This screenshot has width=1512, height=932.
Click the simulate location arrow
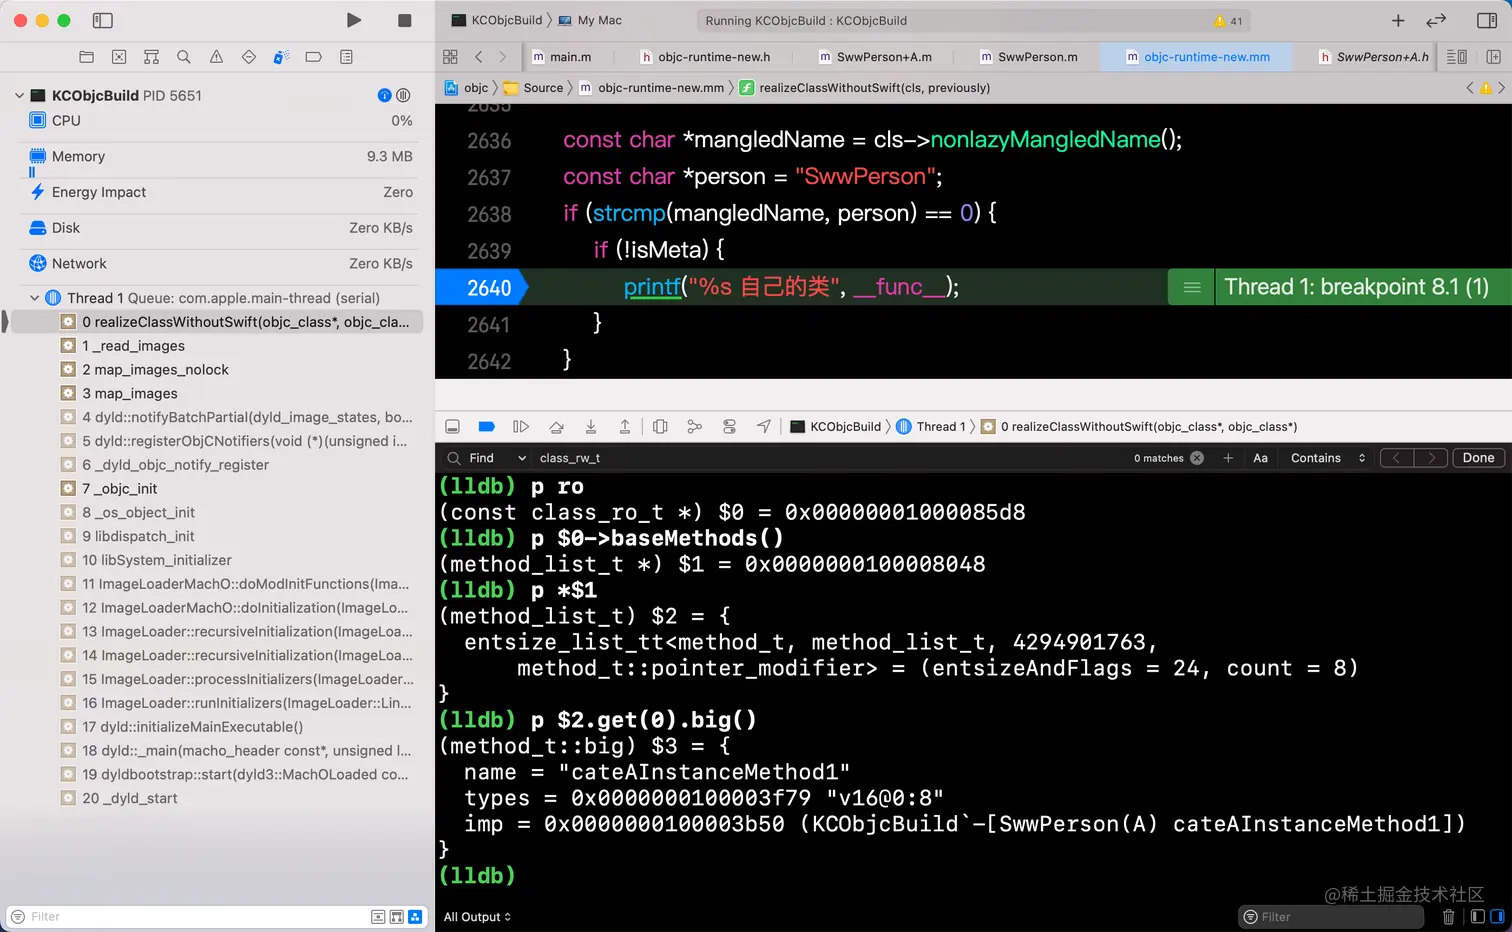pyautogui.click(x=764, y=427)
